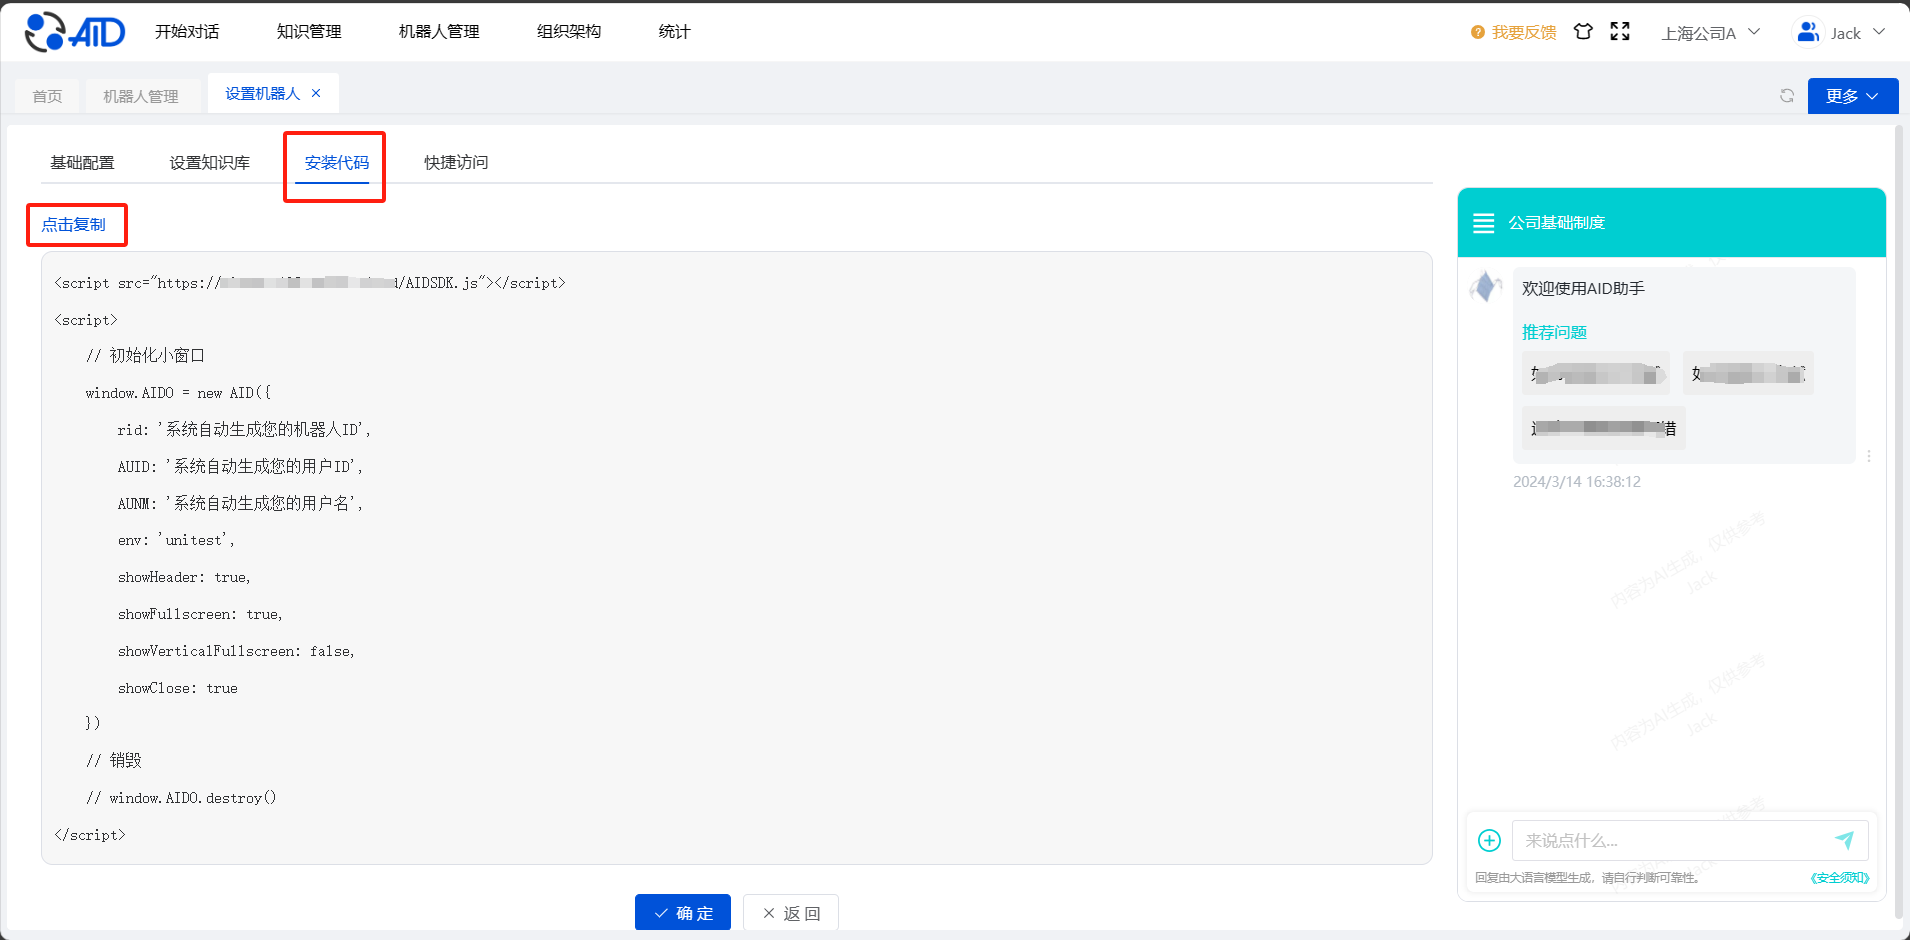Viewport: 1910px width, 940px height.
Task: Switch to the 机器人管理 page tab
Action: [141, 96]
